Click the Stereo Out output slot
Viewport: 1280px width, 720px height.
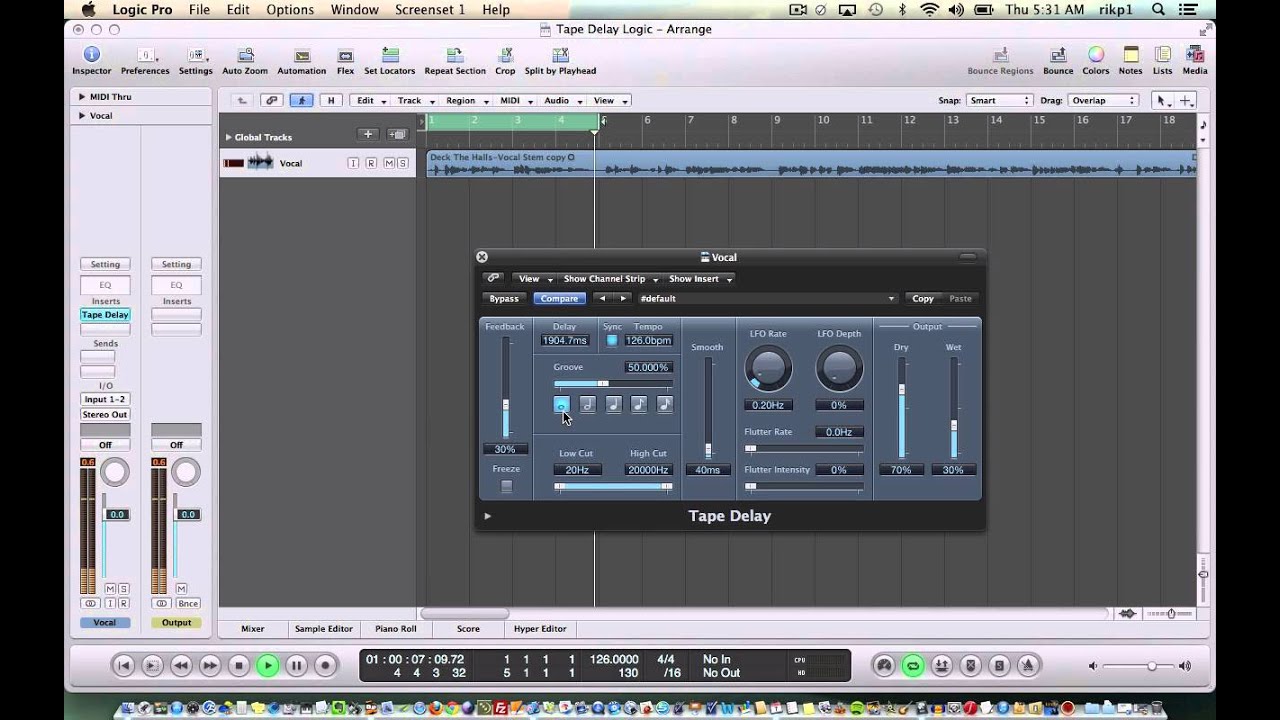(105, 414)
